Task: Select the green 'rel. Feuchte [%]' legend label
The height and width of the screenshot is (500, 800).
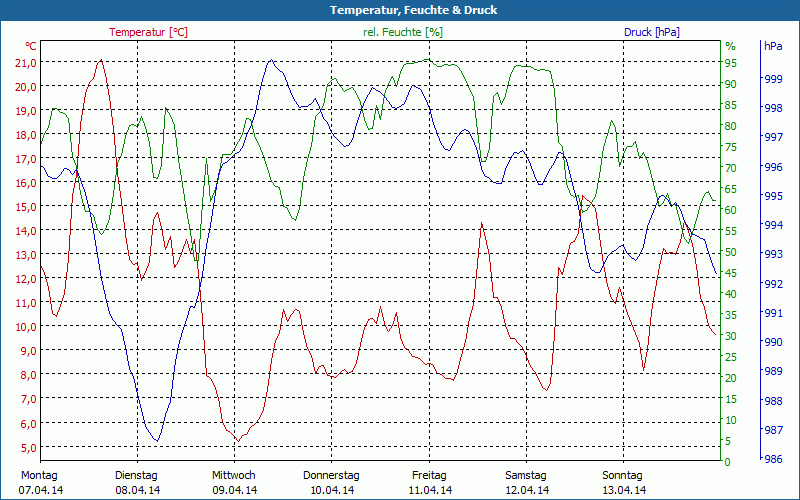Action: click(x=403, y=32)
